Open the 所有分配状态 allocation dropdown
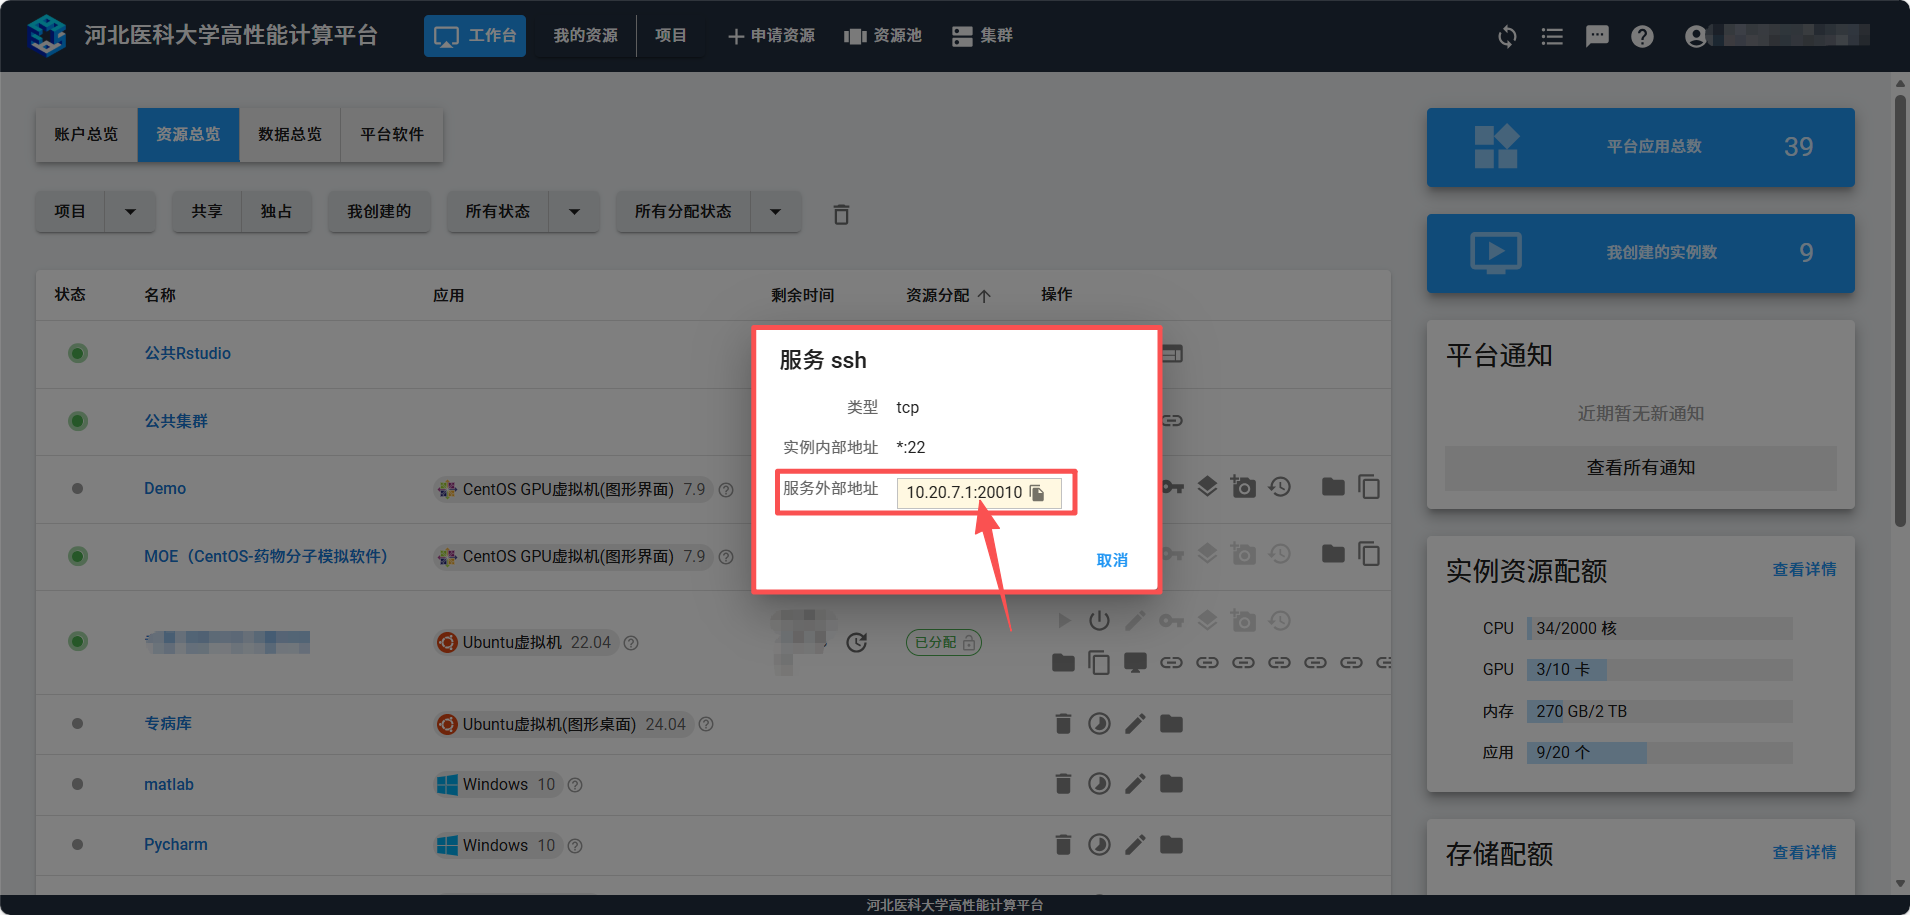The height and width of the screenshot is (915, 1910). coord(775,212)
